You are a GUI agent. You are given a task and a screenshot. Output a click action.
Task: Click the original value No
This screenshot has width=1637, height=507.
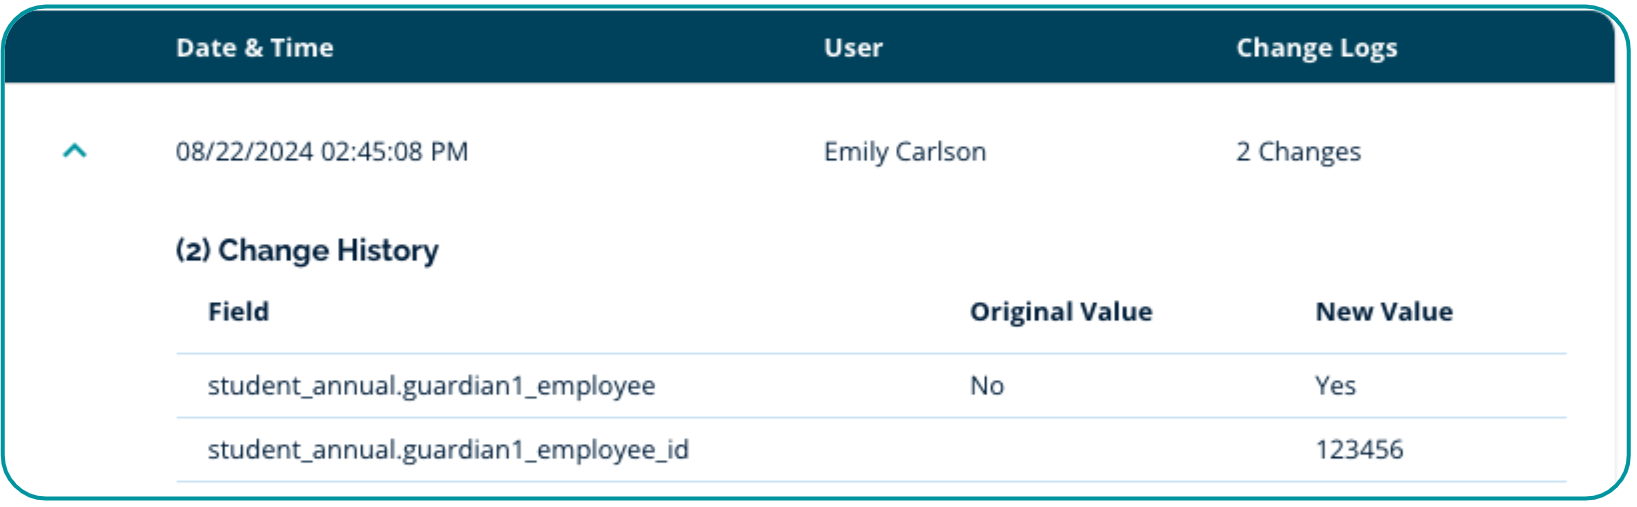pos(986,386)
